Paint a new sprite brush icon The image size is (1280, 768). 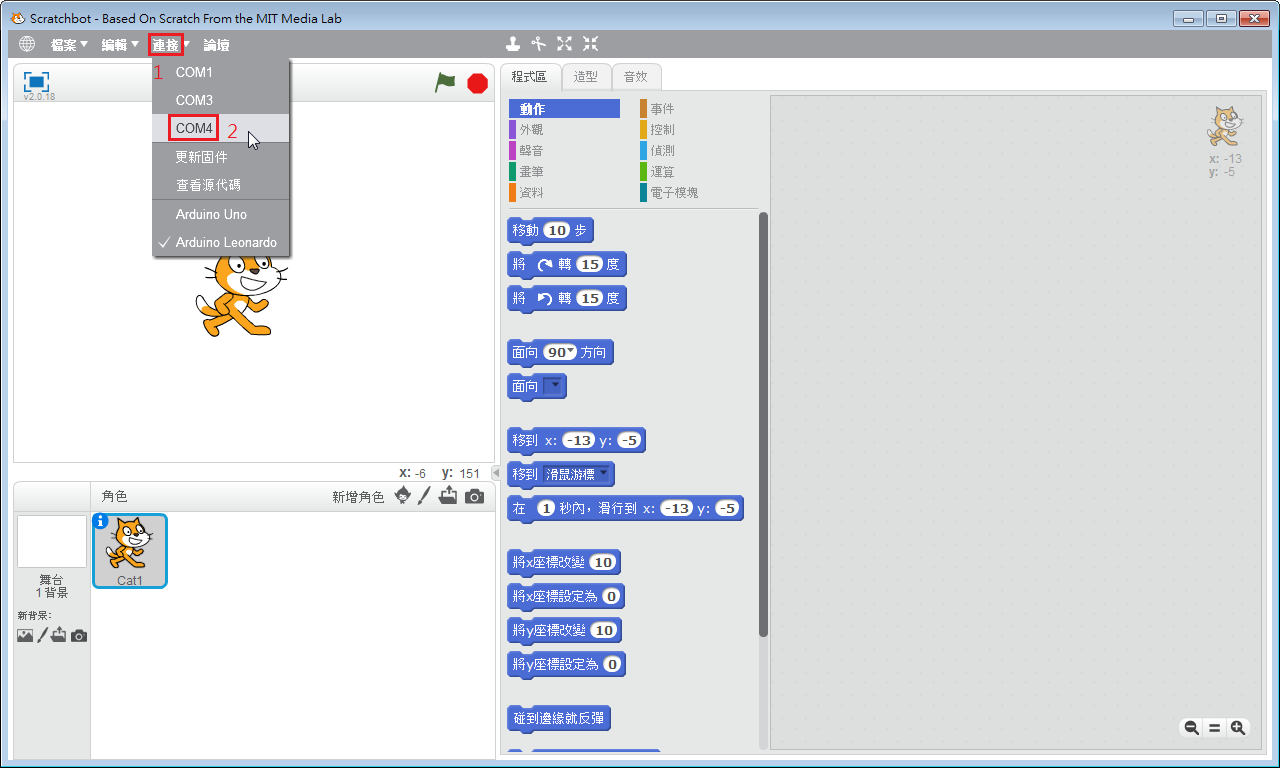pos(424,495)
